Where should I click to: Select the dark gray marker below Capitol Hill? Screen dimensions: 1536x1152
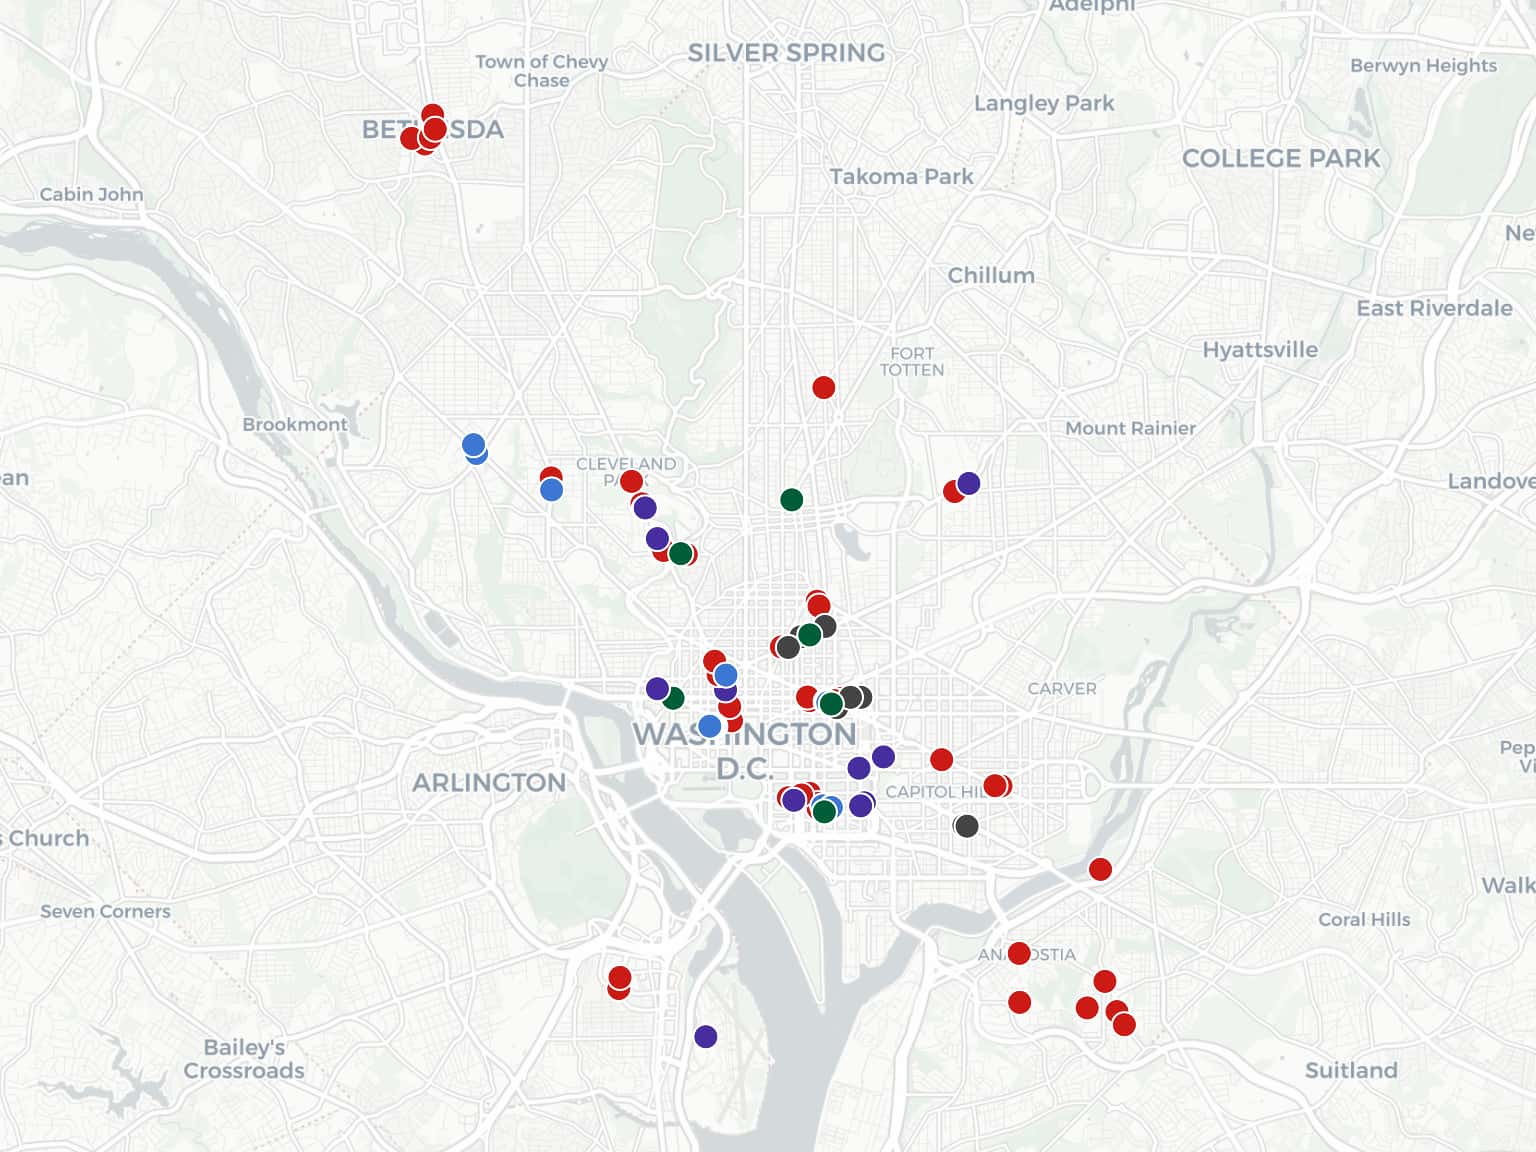tap(966, 826)
